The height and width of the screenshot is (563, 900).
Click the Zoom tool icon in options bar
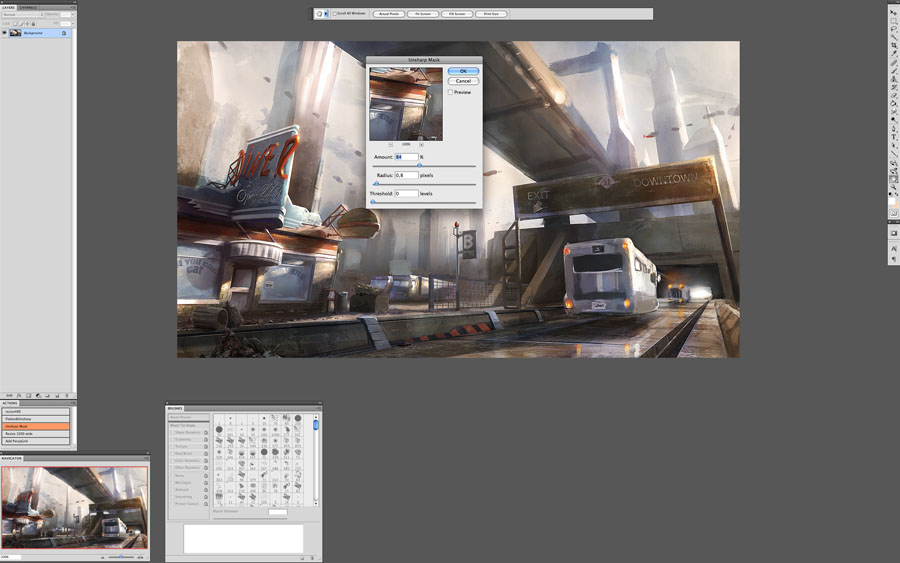point(319,14)
